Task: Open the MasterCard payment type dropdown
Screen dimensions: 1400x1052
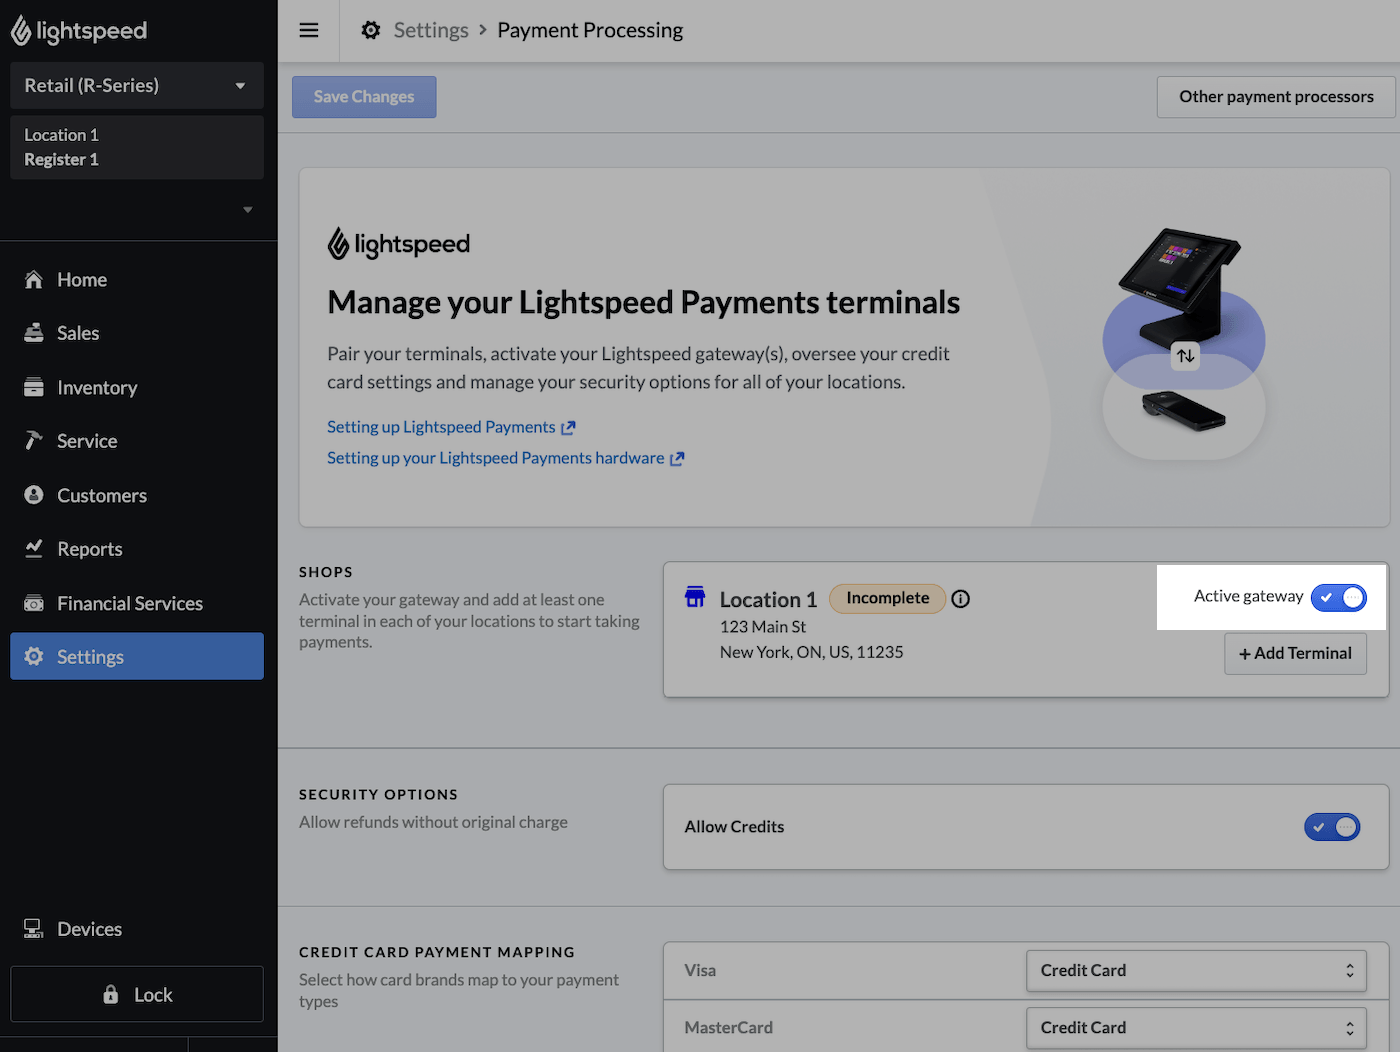Action: click(1196, 1027)
